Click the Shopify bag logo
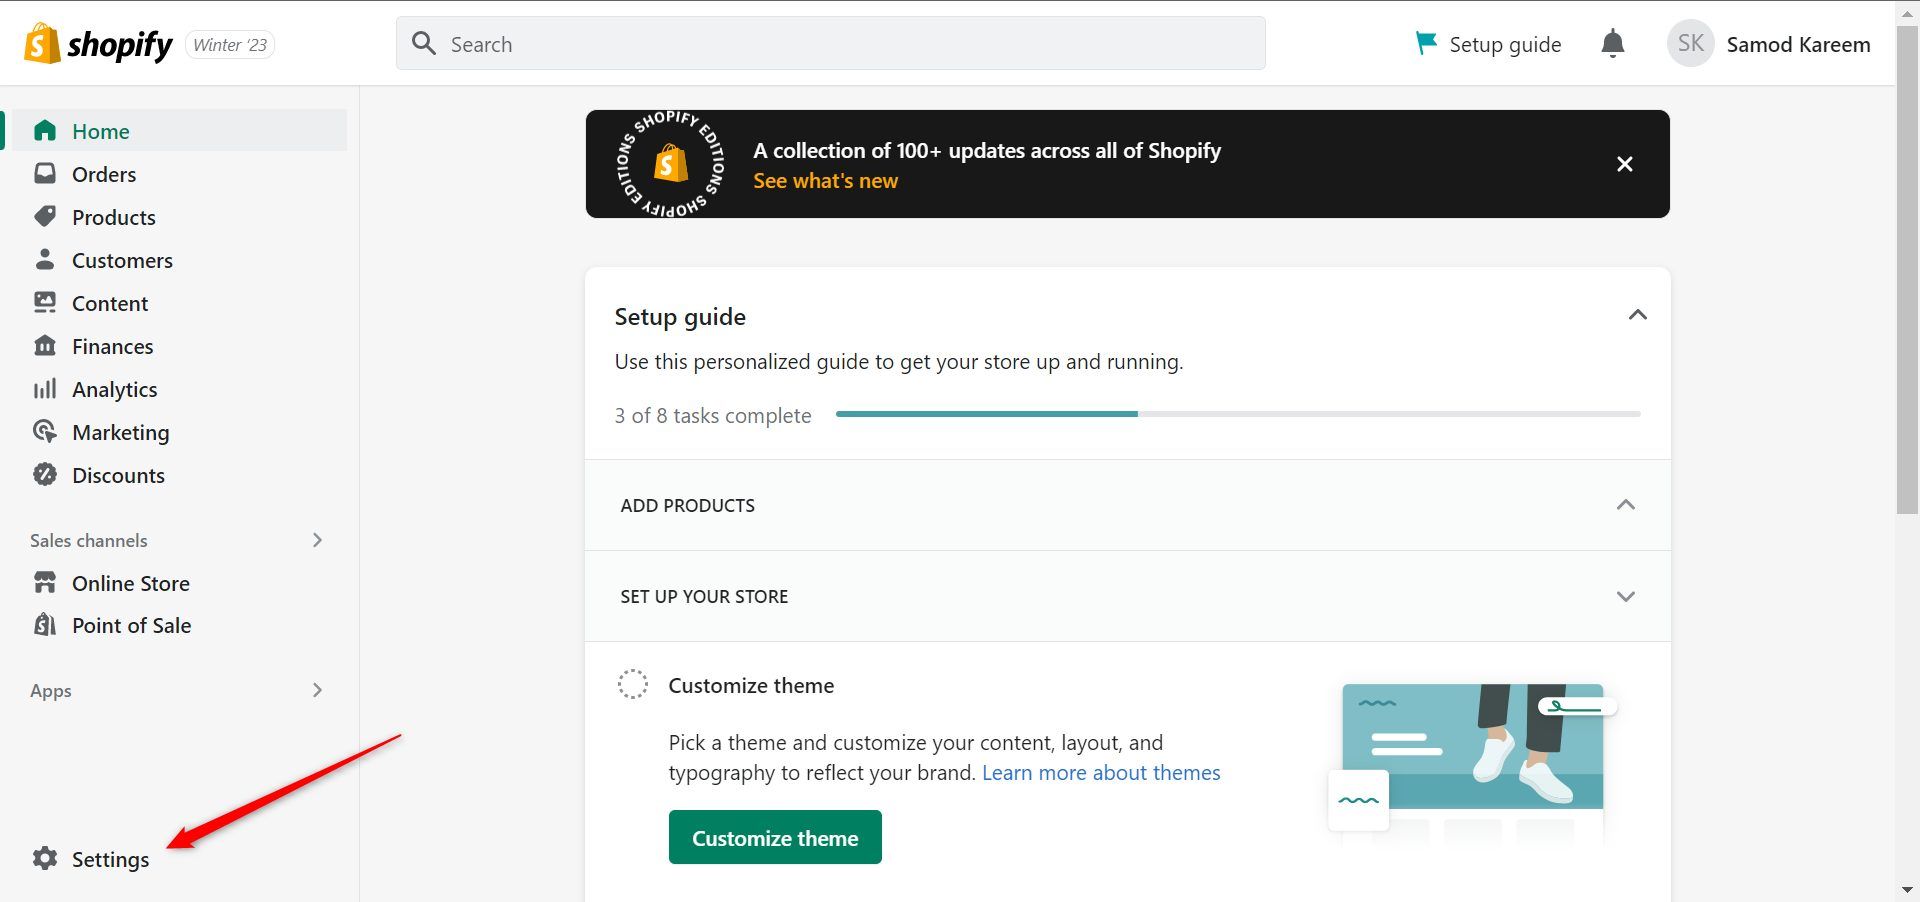 point(42,44)
